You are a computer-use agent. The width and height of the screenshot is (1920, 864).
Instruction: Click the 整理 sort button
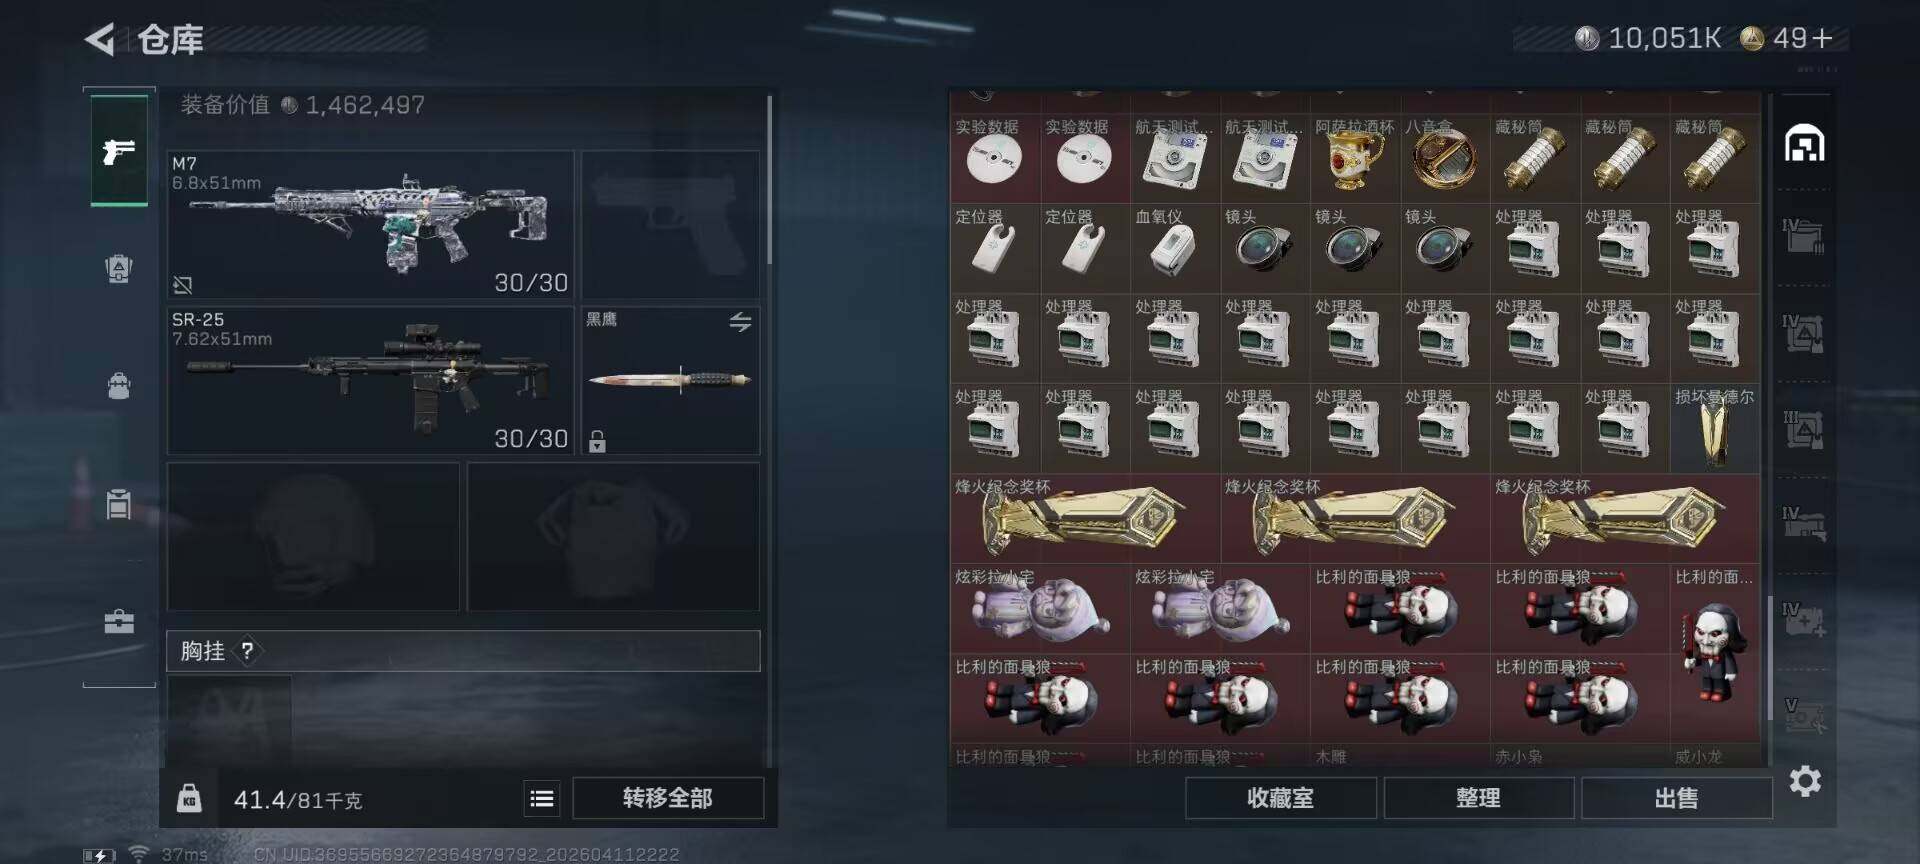1478,798
